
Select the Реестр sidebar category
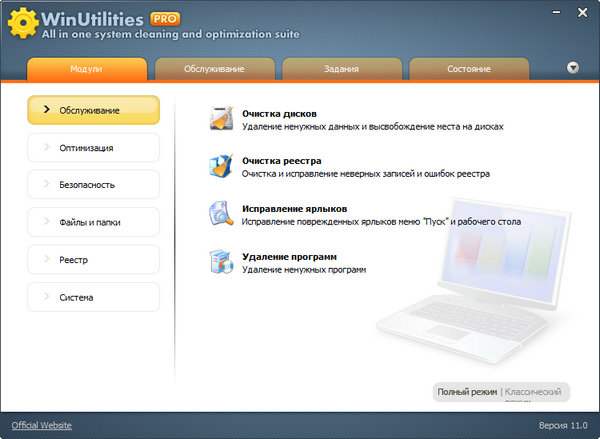point(93,260)
